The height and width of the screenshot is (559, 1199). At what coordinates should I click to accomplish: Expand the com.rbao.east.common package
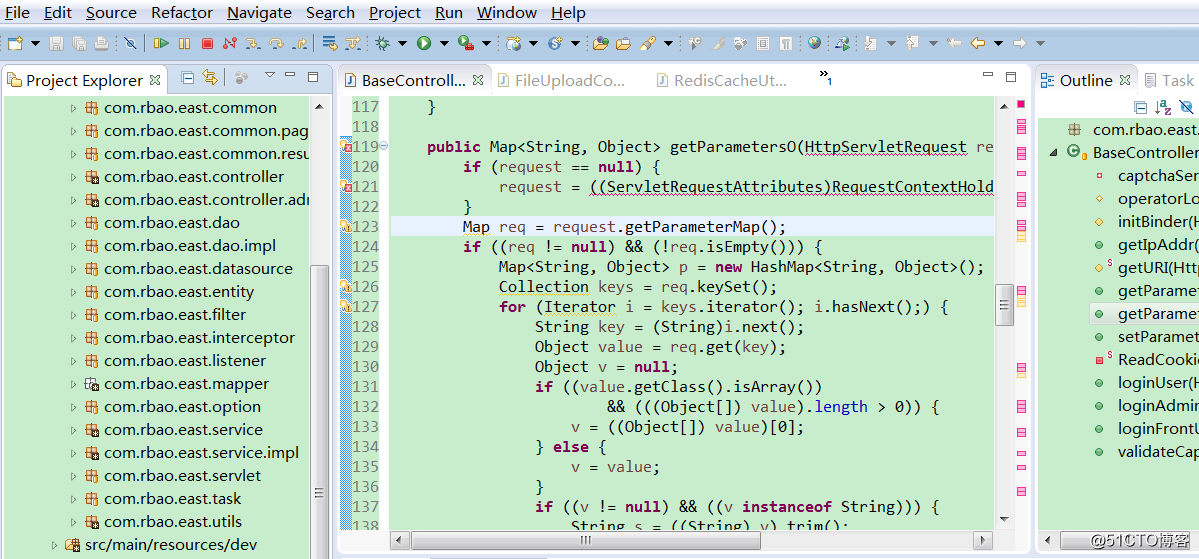[x=73, y=108]
